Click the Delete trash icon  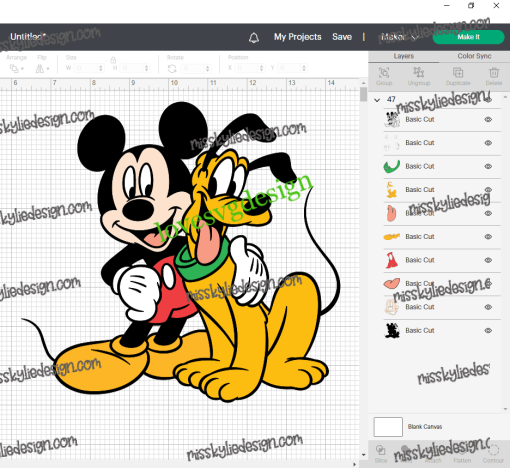click(494, 72)
